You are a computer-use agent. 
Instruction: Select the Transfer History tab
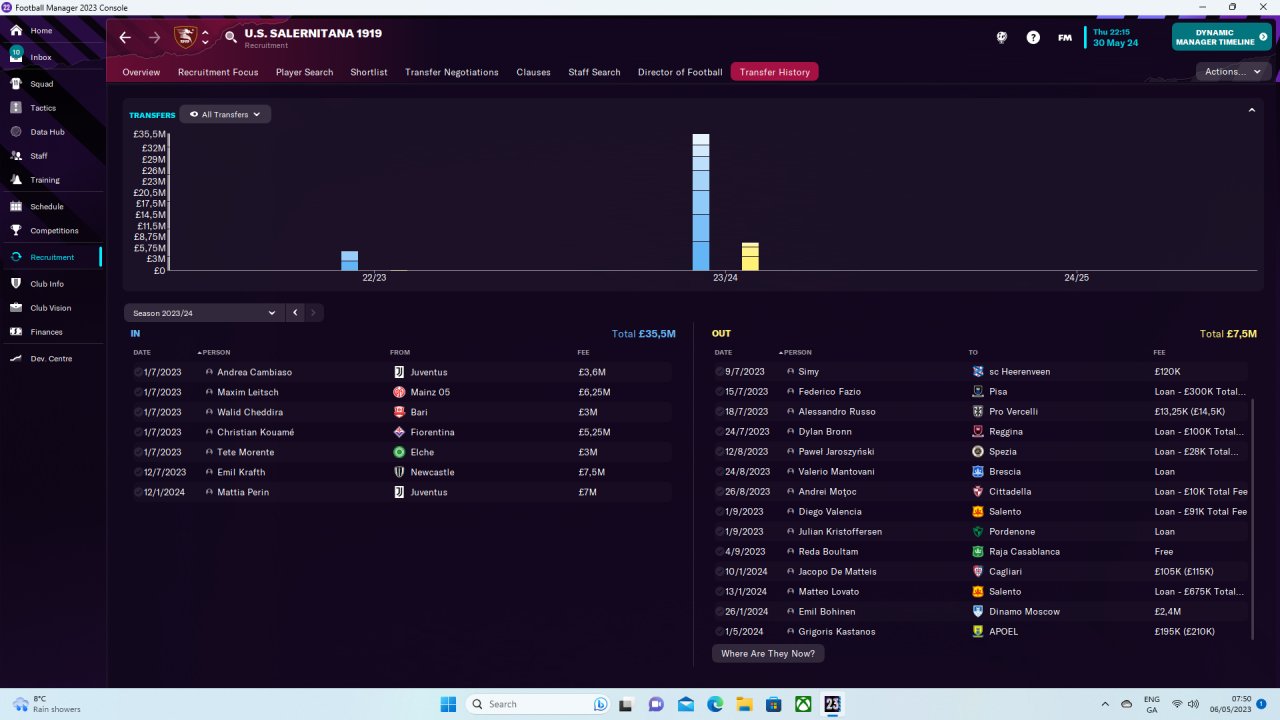pos(775,72)
